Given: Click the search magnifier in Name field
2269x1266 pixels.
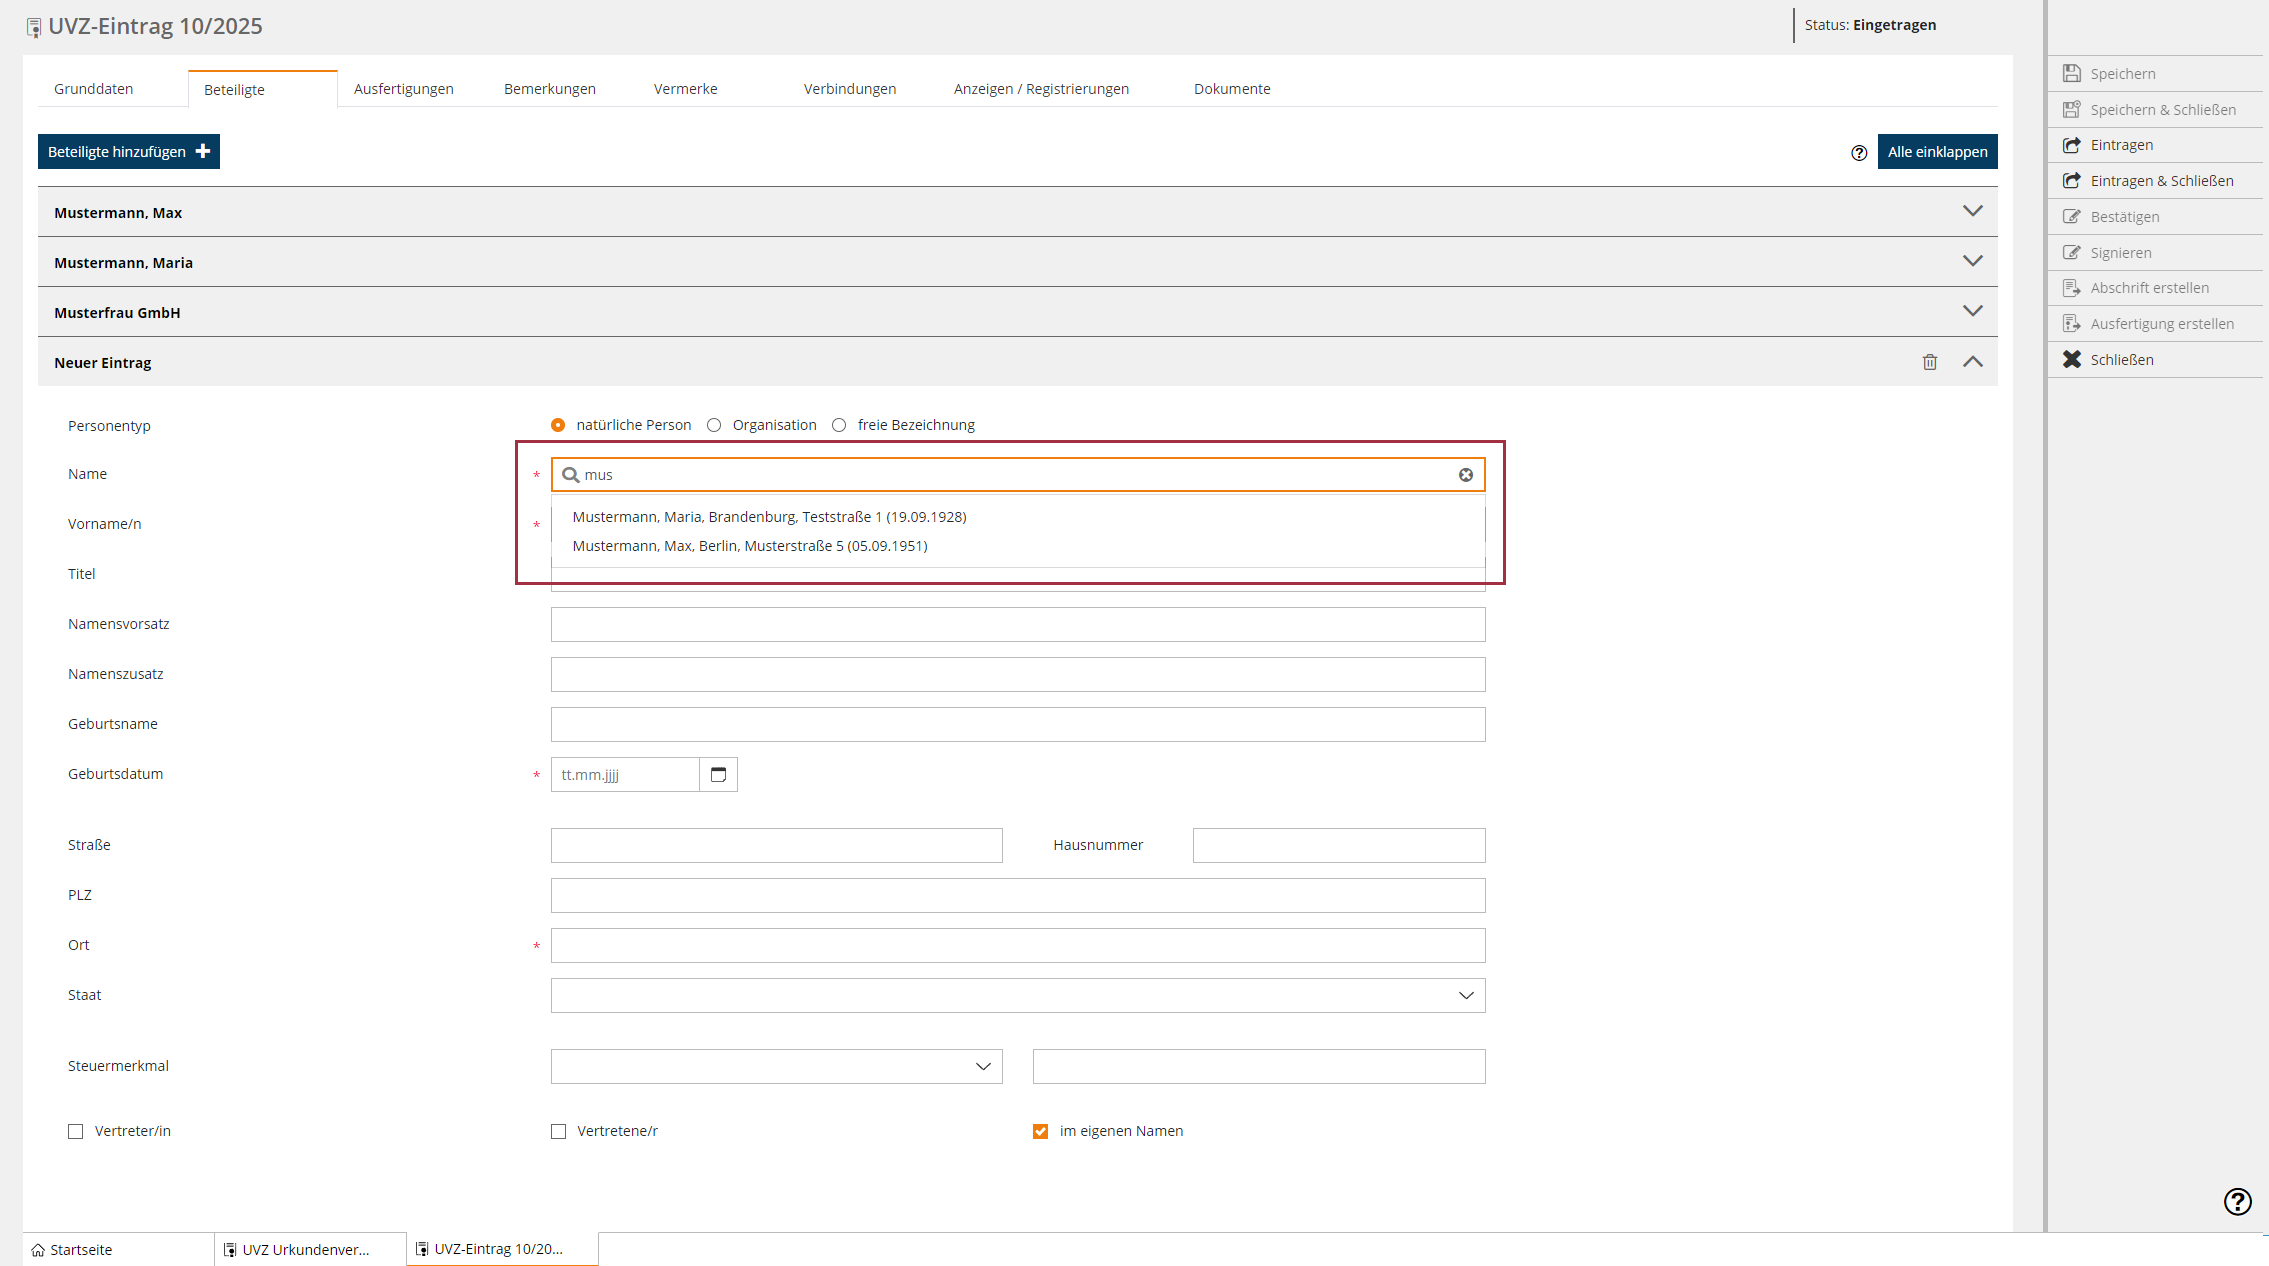Looking at the screenshot, I should click(570, 475).
